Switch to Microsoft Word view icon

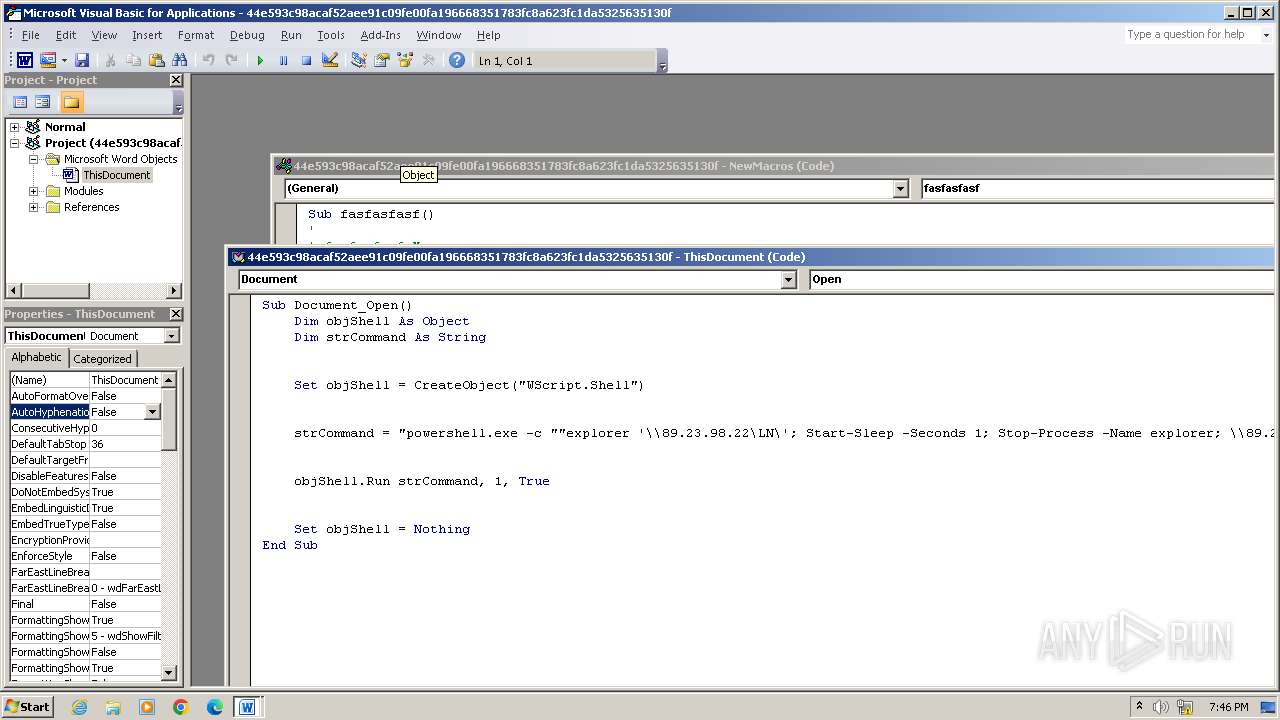coord(24,61)
